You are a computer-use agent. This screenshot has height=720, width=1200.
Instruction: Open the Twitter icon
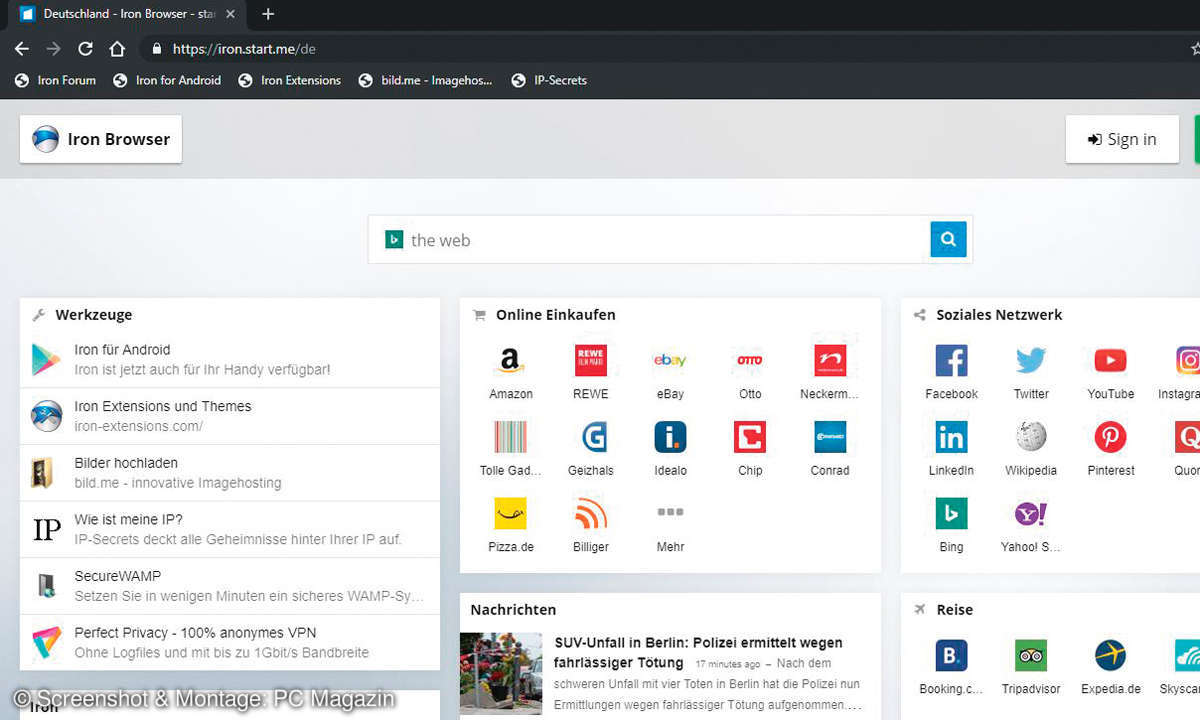pos(1031,361)
